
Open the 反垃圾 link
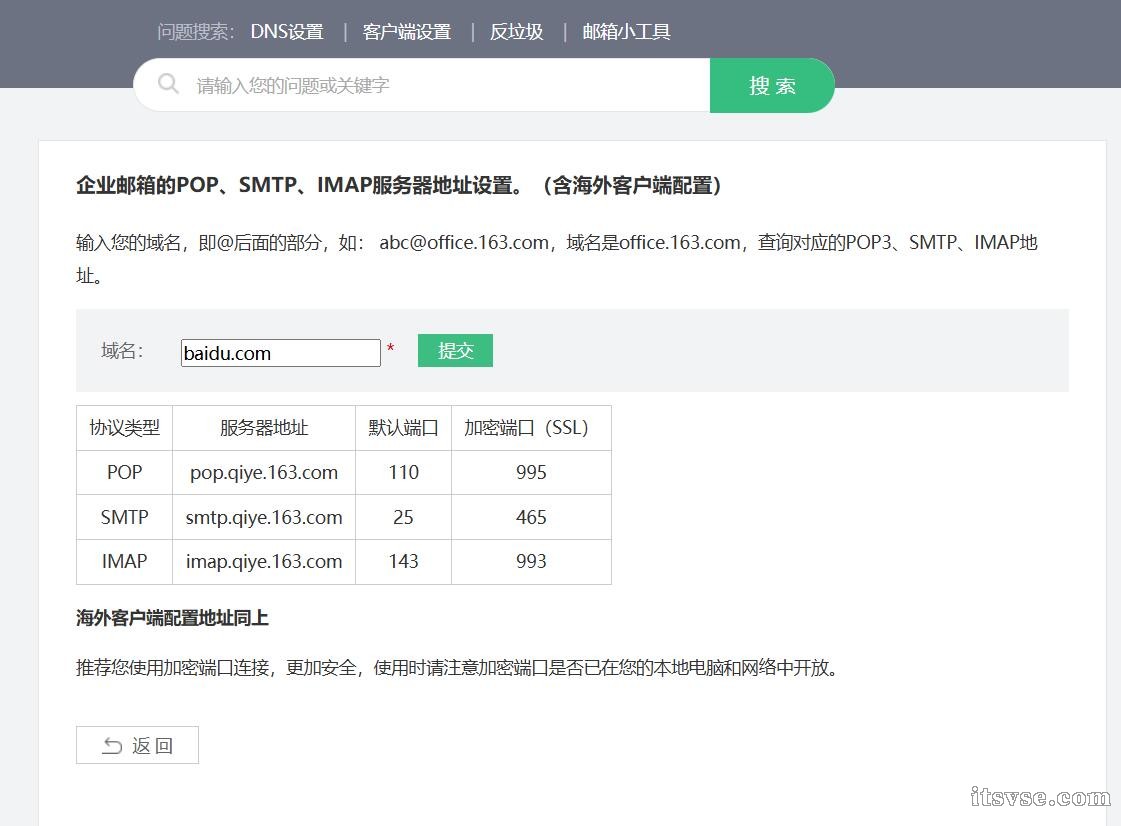[516, 31]
